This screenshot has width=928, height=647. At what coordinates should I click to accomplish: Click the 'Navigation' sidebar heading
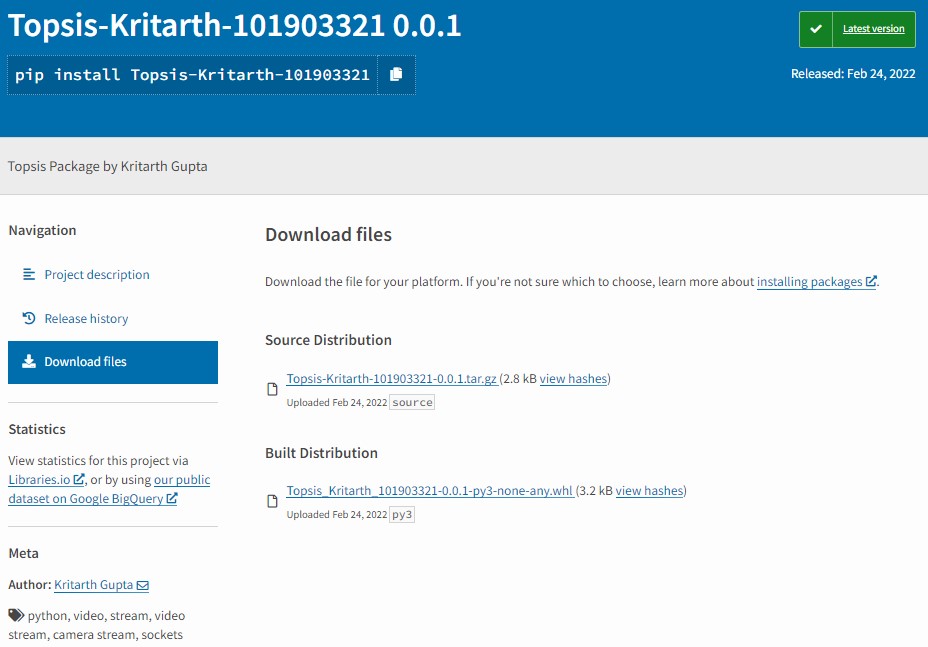point(42,230)
